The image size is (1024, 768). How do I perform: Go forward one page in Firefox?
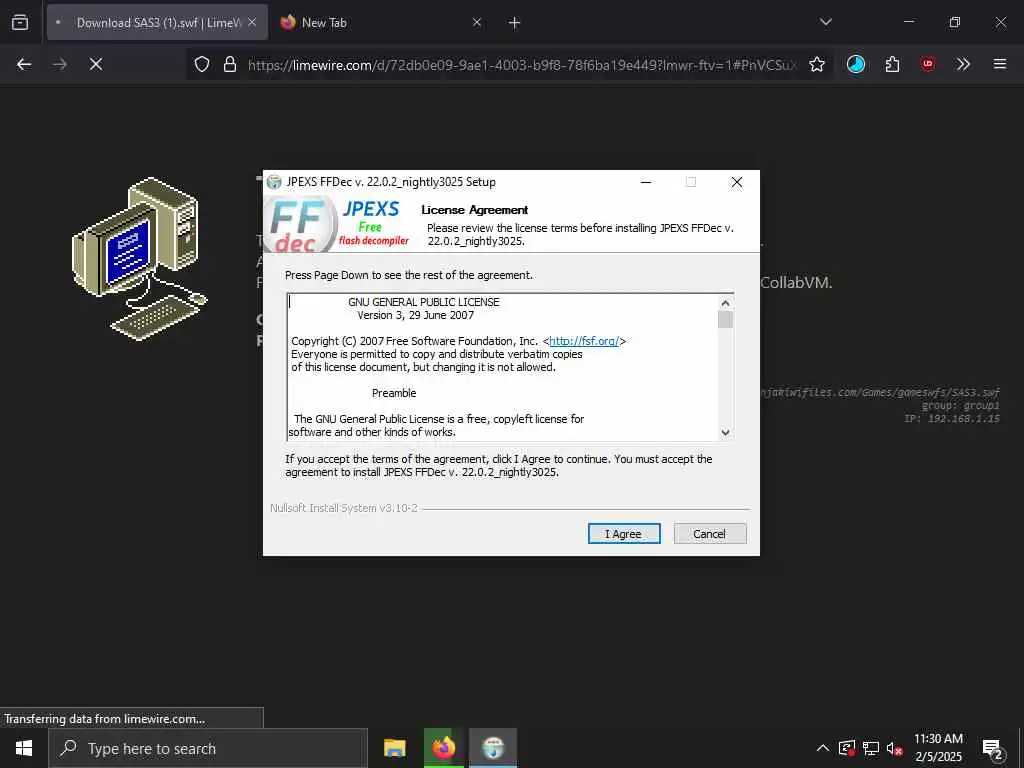(60, 64)
